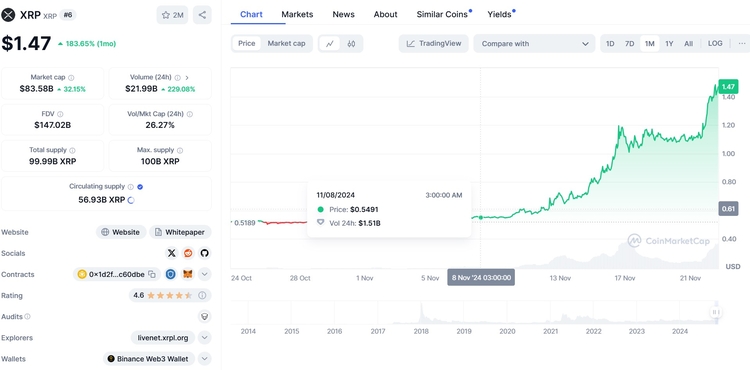The height and width of the screenshot is (370, 750).
Task: Click the pause handle on history range slider
Action: coord(716,312)
